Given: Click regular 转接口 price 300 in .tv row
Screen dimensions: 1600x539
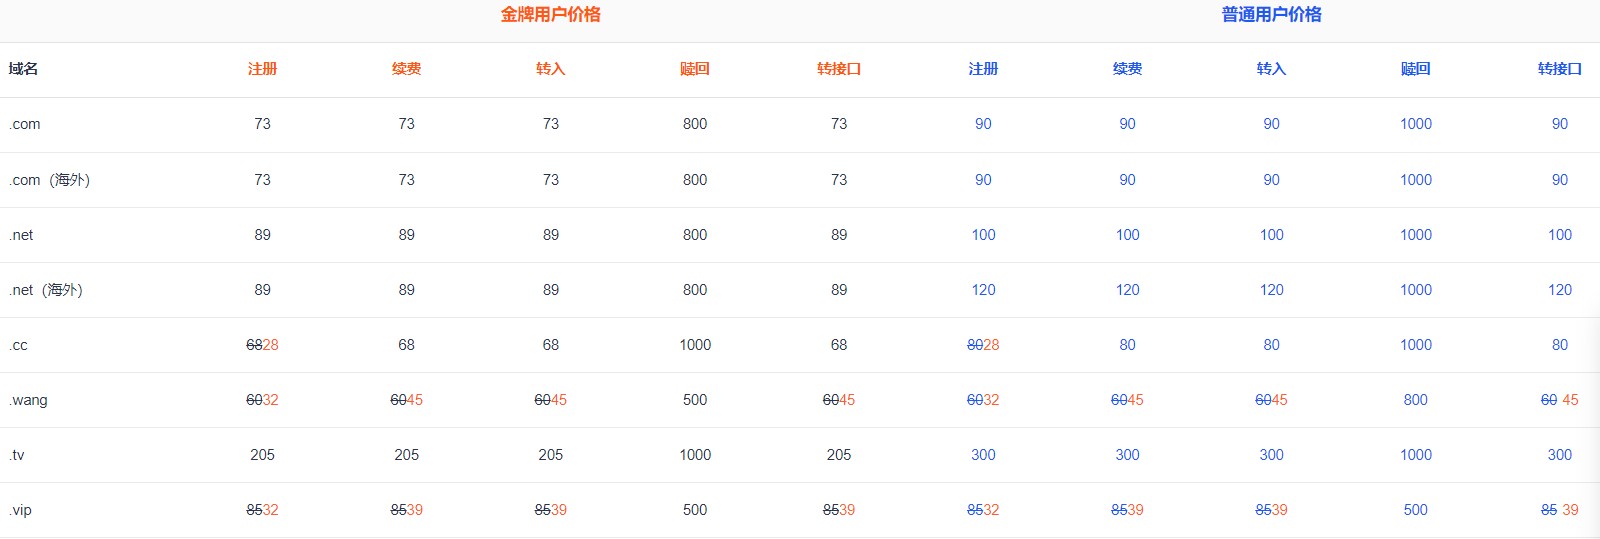Looking at the screenshot, I should [1559, 455].
